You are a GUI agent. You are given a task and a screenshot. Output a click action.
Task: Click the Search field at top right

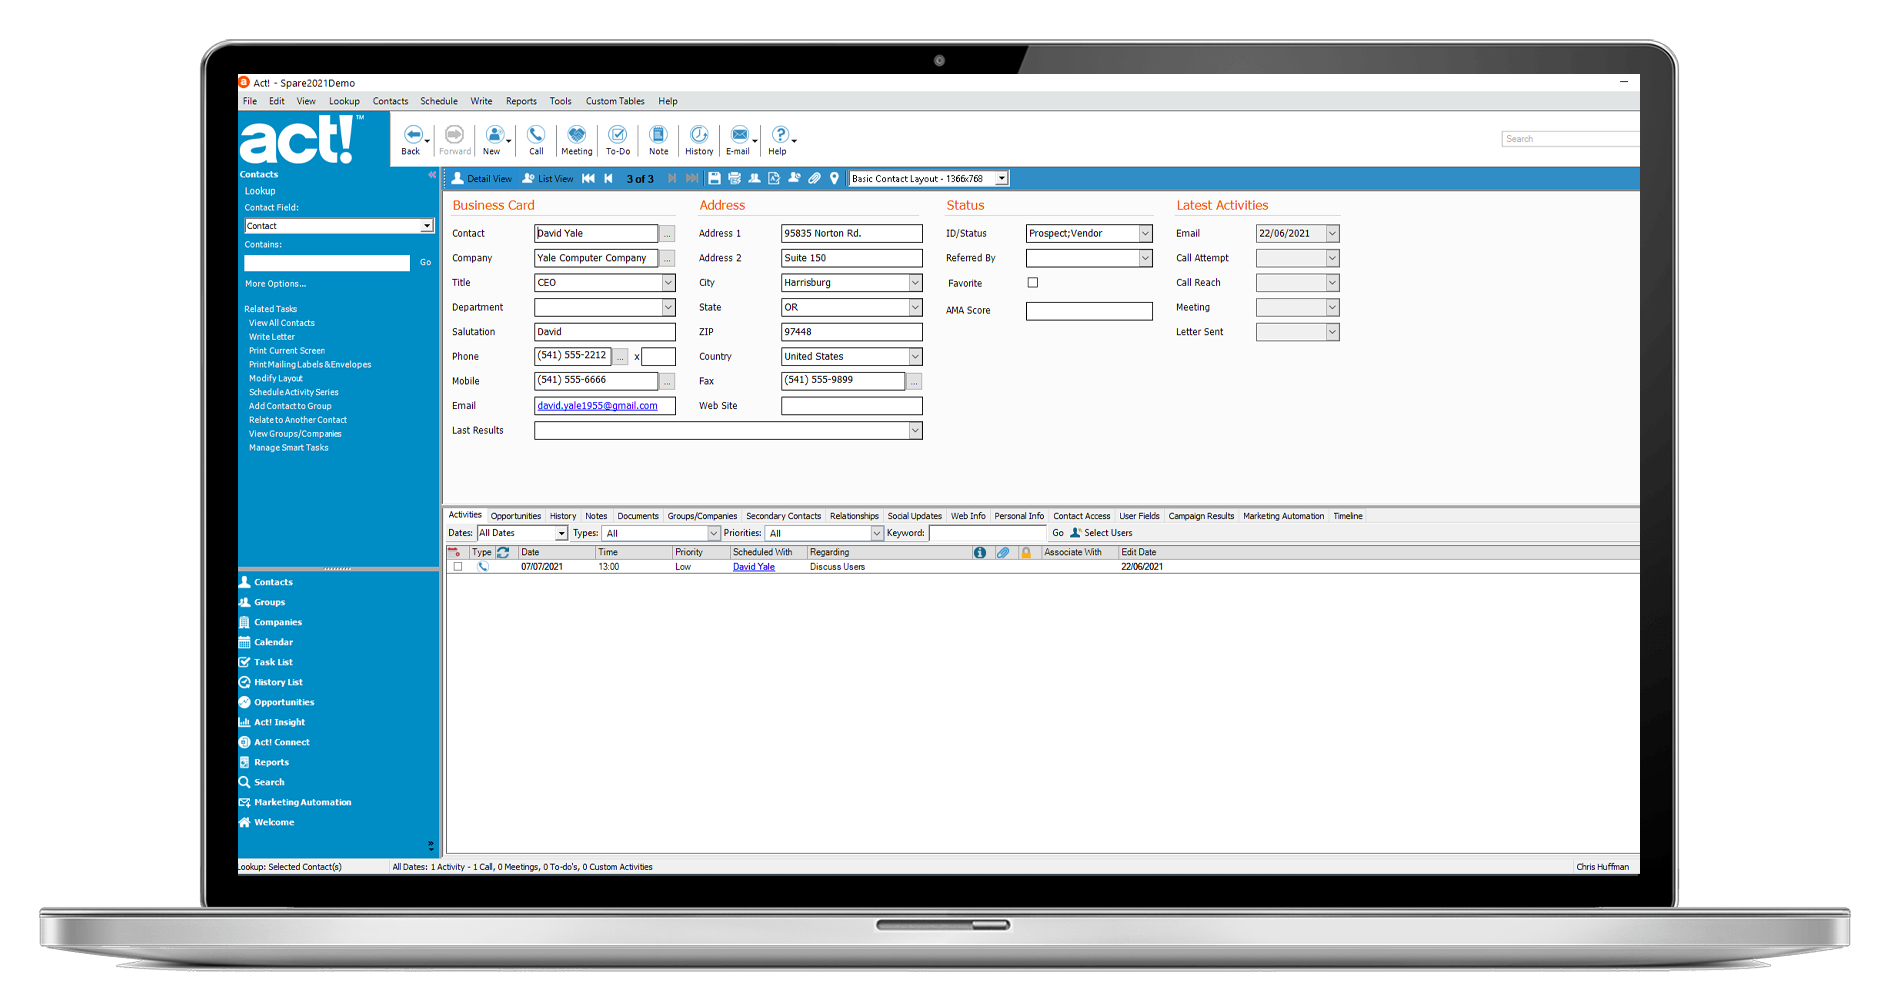point(1570,139)
